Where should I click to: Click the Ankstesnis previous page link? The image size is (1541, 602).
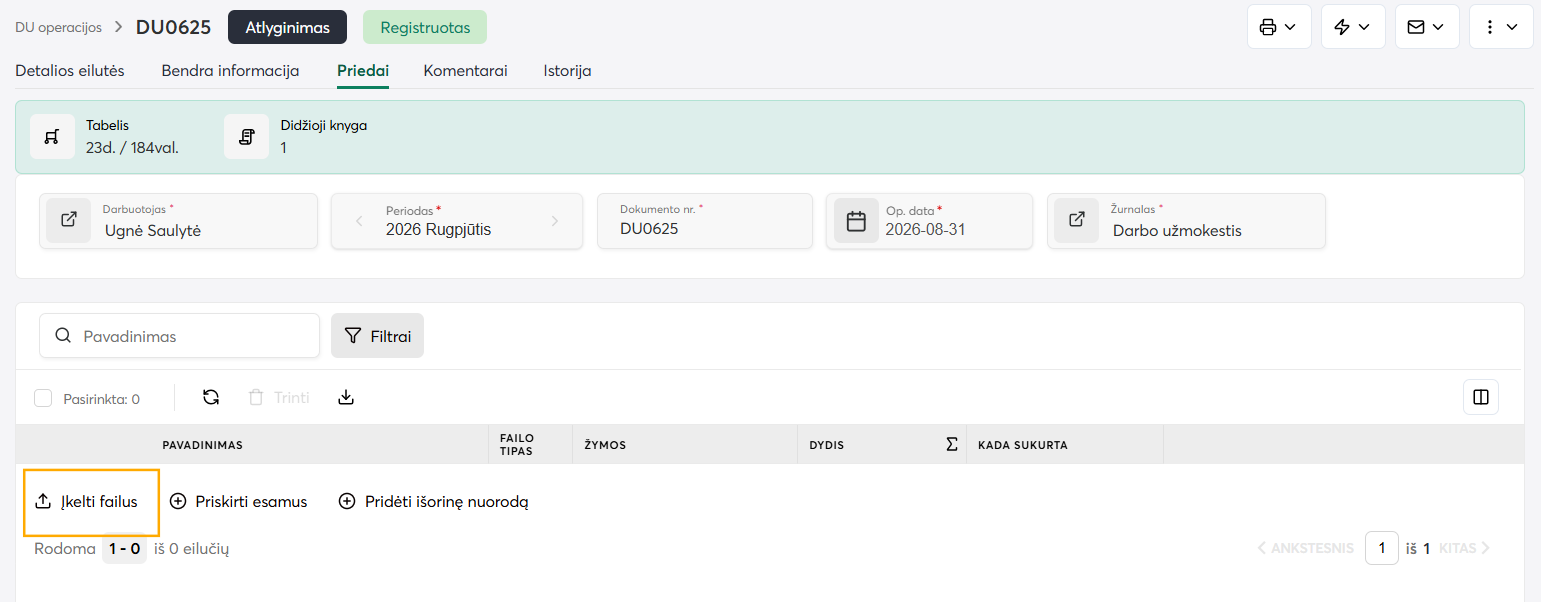click(1305, 548)
